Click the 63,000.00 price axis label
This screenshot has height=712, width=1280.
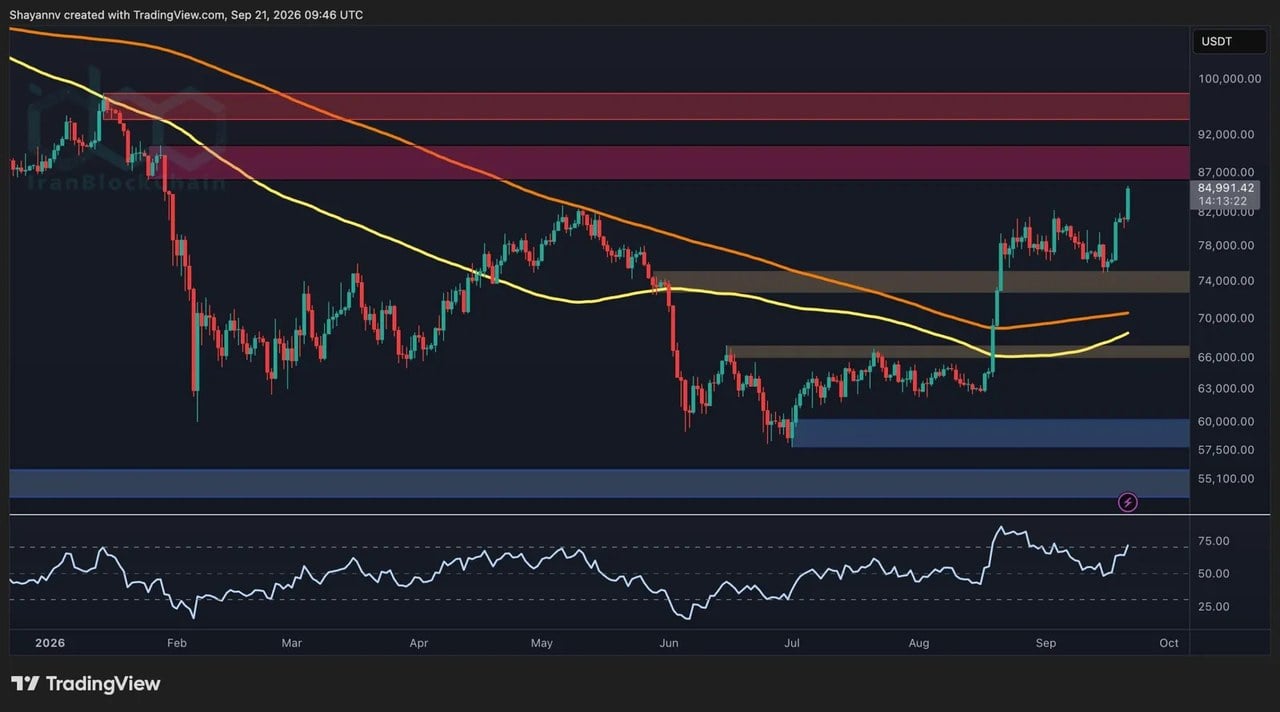click(x=1228, y=388)
